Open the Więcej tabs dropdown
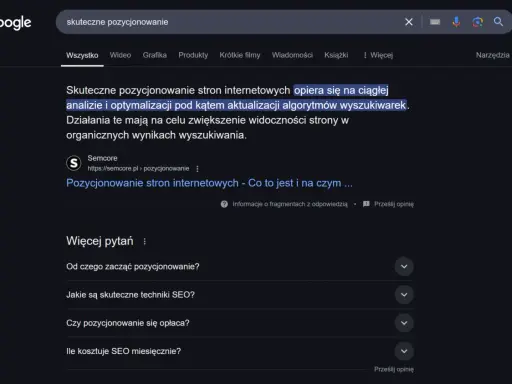Viewport: 512px width, 384px height. 378,55
